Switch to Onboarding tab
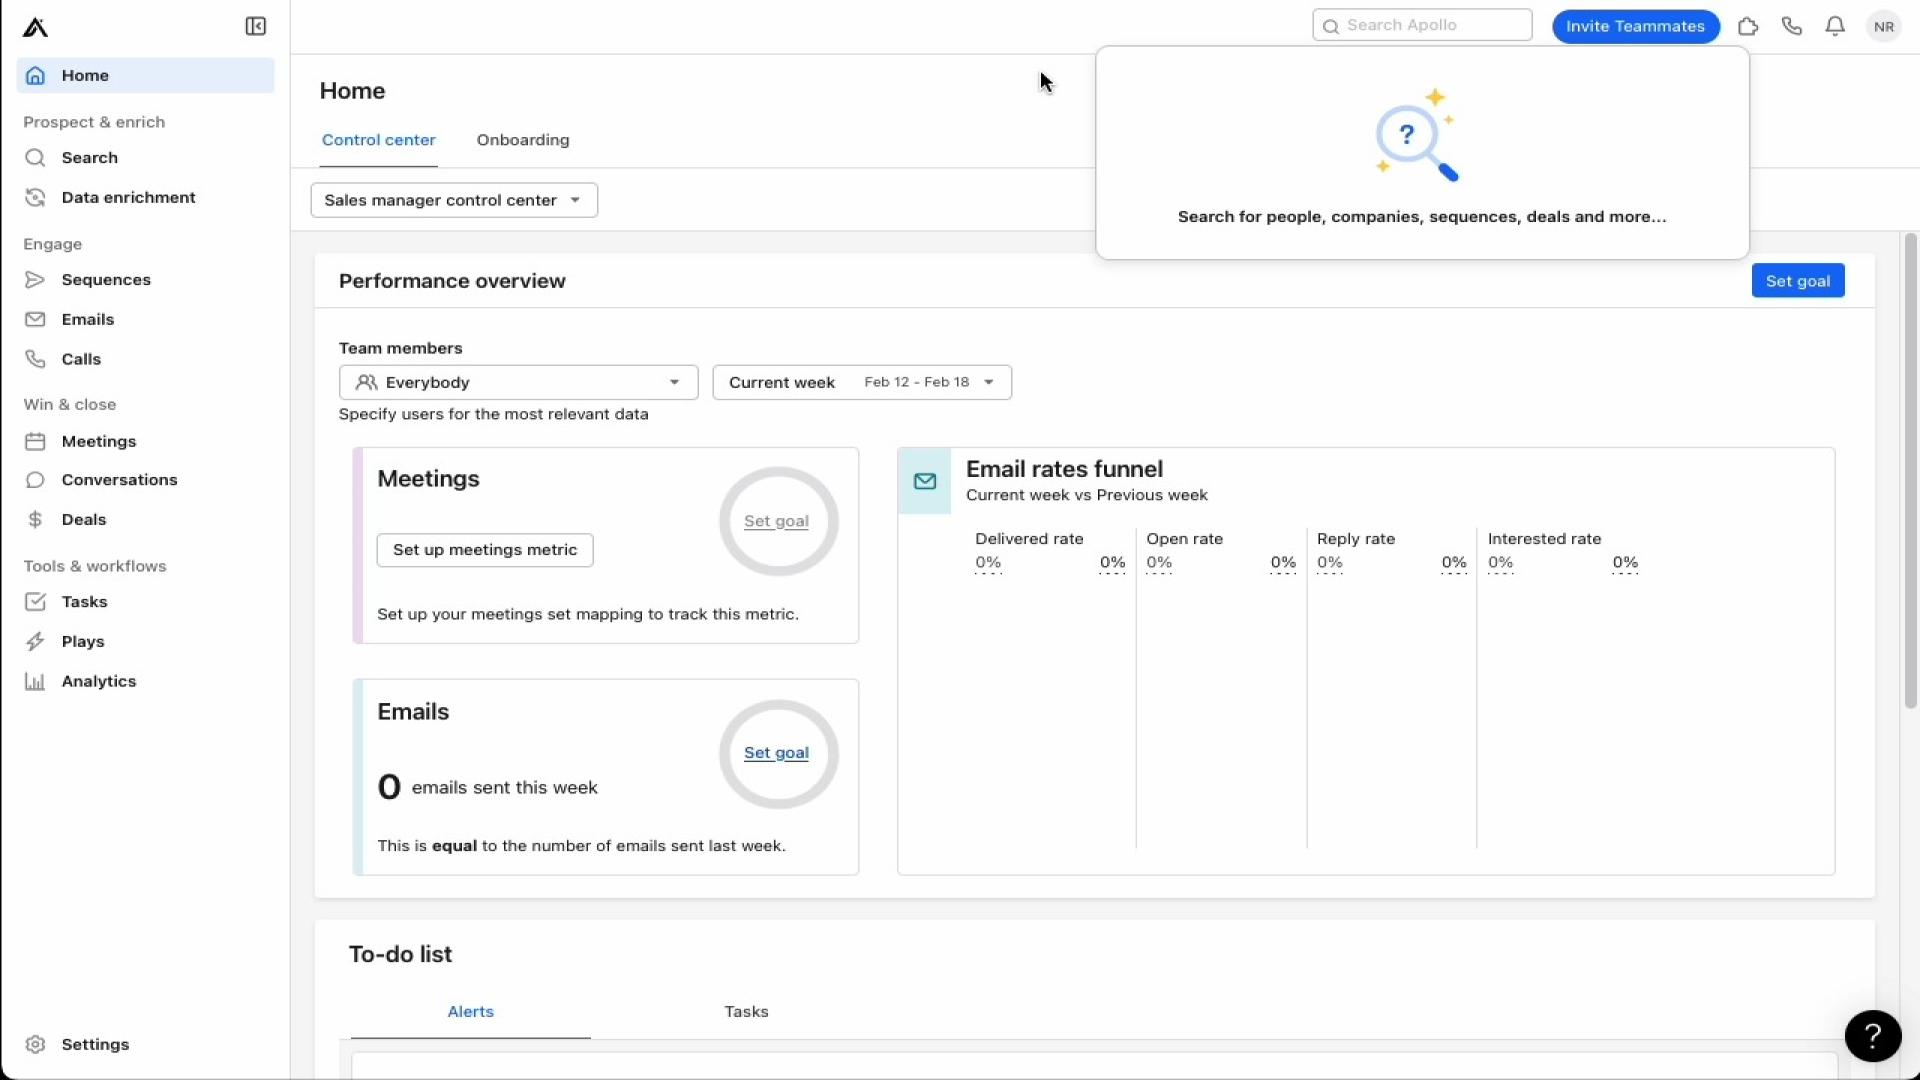Viewport: 1920px width, 1080px height. [x=522, y=140]
